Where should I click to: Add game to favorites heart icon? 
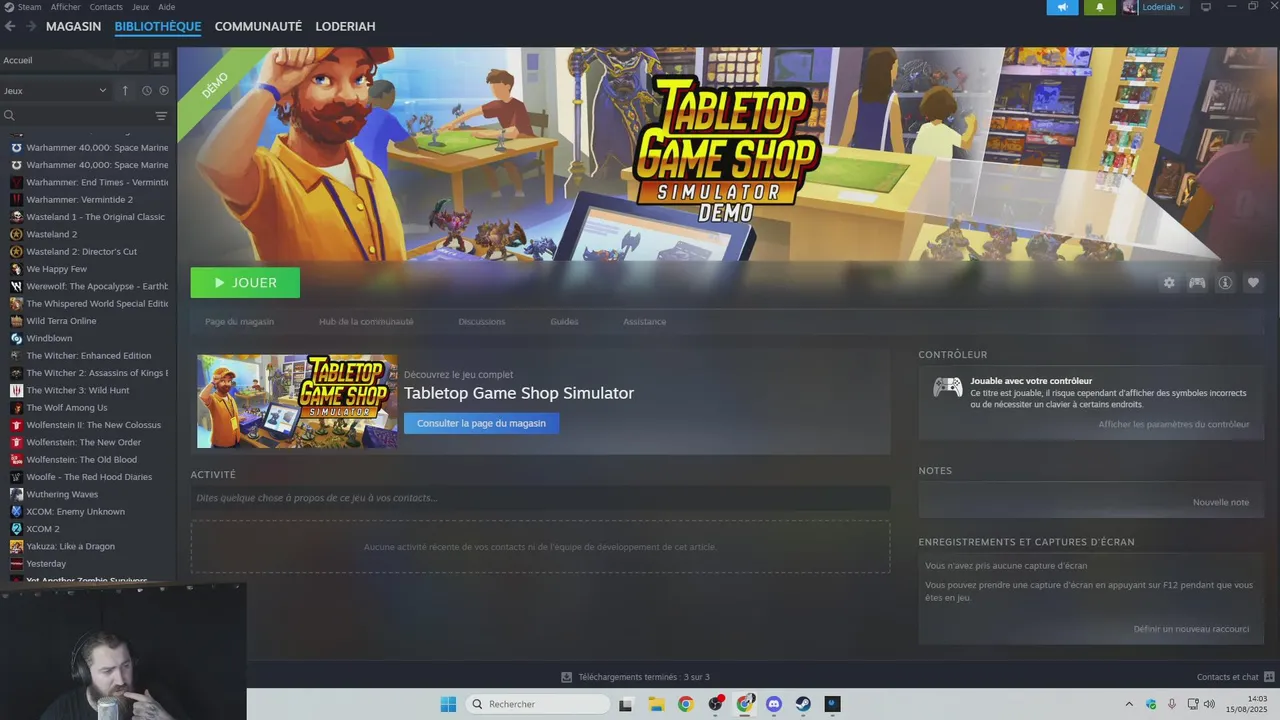pos(1253,283)
